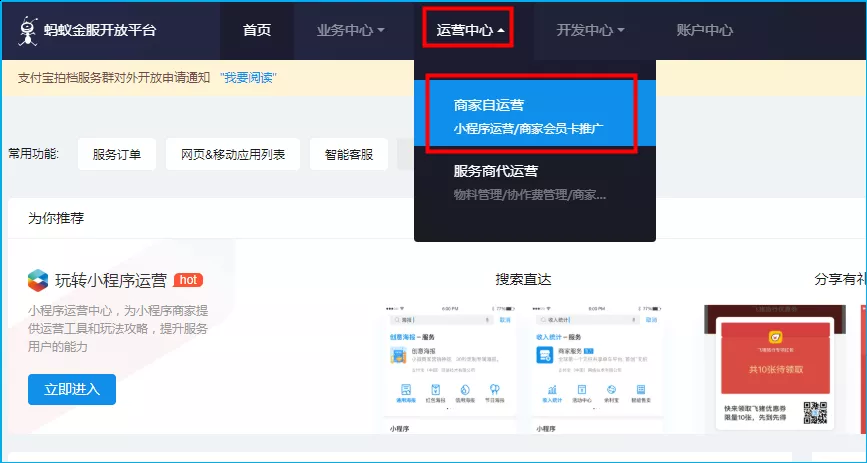Click the 创意海报 service icon
867x463 pixels.
[398, 355]
